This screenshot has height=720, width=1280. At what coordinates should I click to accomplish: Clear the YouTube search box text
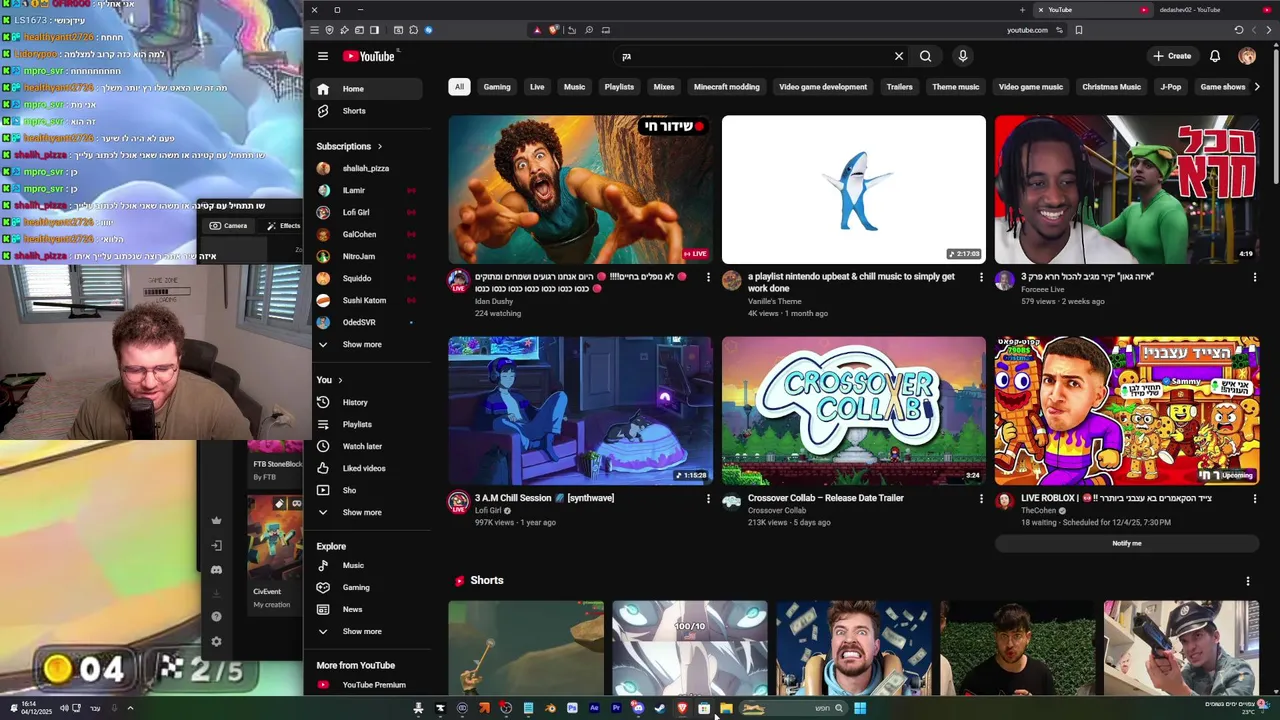tap(898, 56)
